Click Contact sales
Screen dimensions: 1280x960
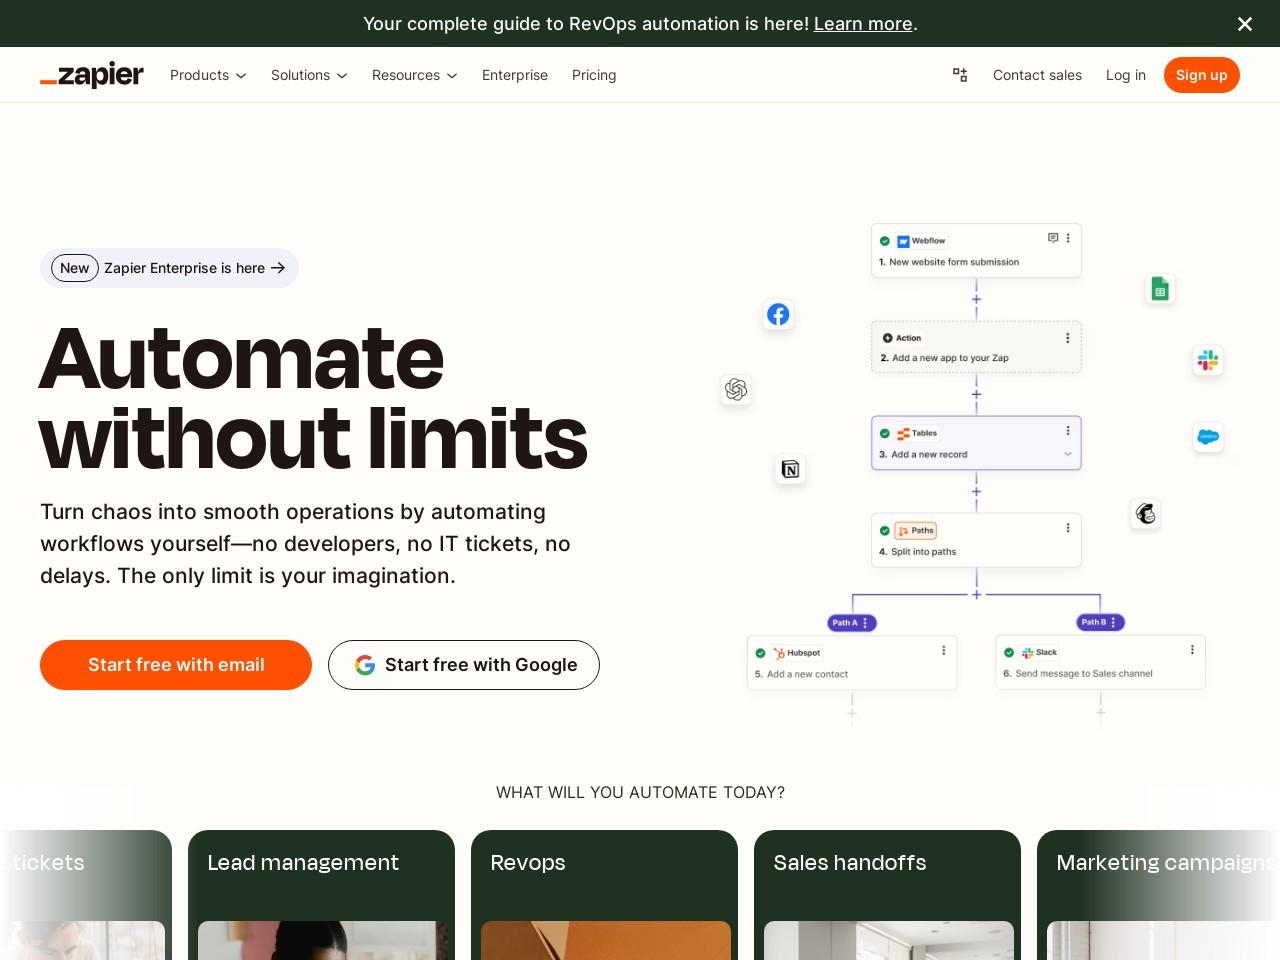click(1037, 75)
